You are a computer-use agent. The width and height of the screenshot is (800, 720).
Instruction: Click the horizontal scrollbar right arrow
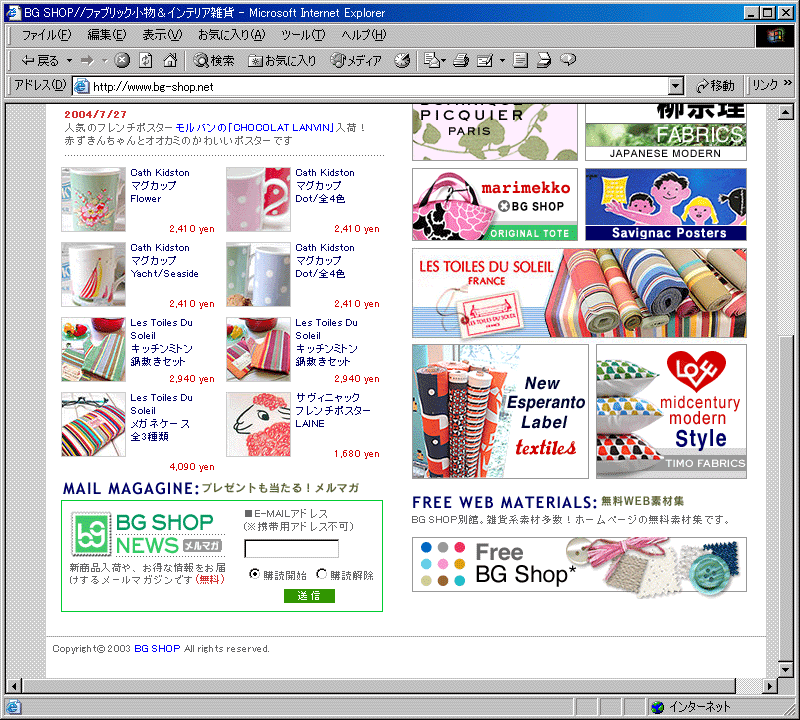pos(770,686)
